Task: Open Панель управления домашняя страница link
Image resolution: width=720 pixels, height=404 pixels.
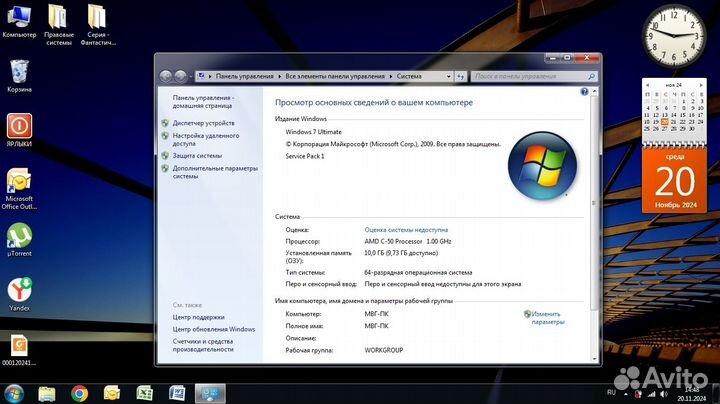Action: pos(203,101)
